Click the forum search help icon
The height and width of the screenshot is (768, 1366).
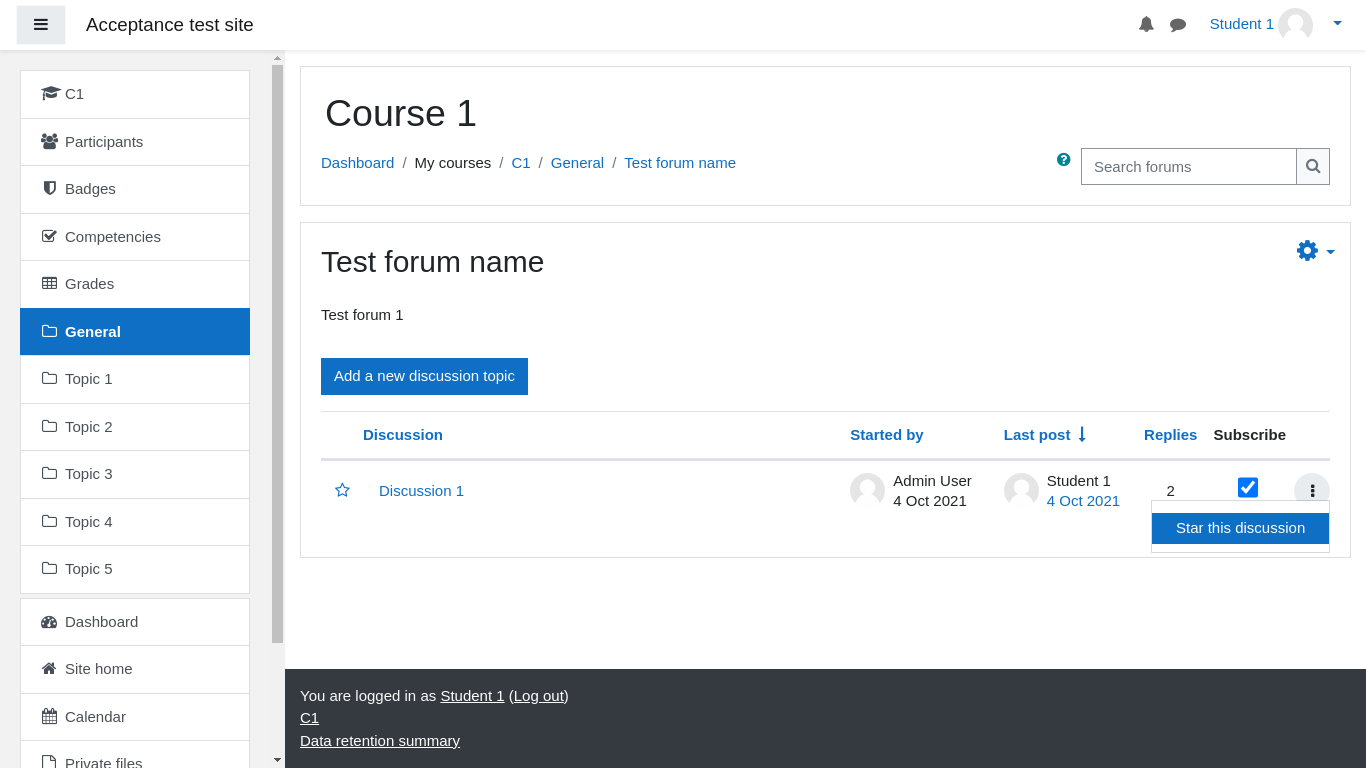tap(1064, 159)
